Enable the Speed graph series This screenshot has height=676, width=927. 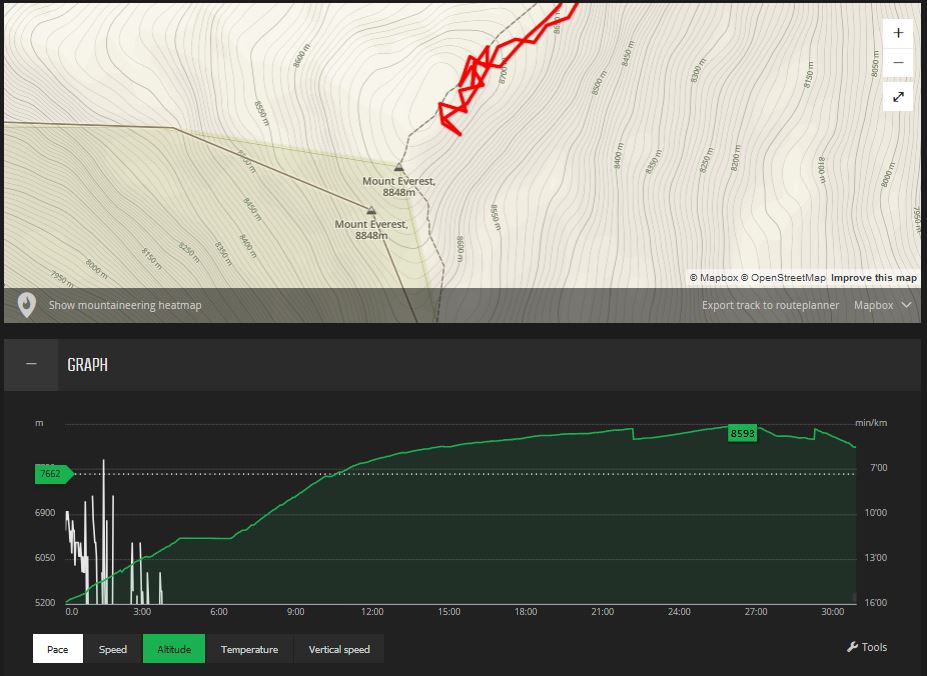113,649
